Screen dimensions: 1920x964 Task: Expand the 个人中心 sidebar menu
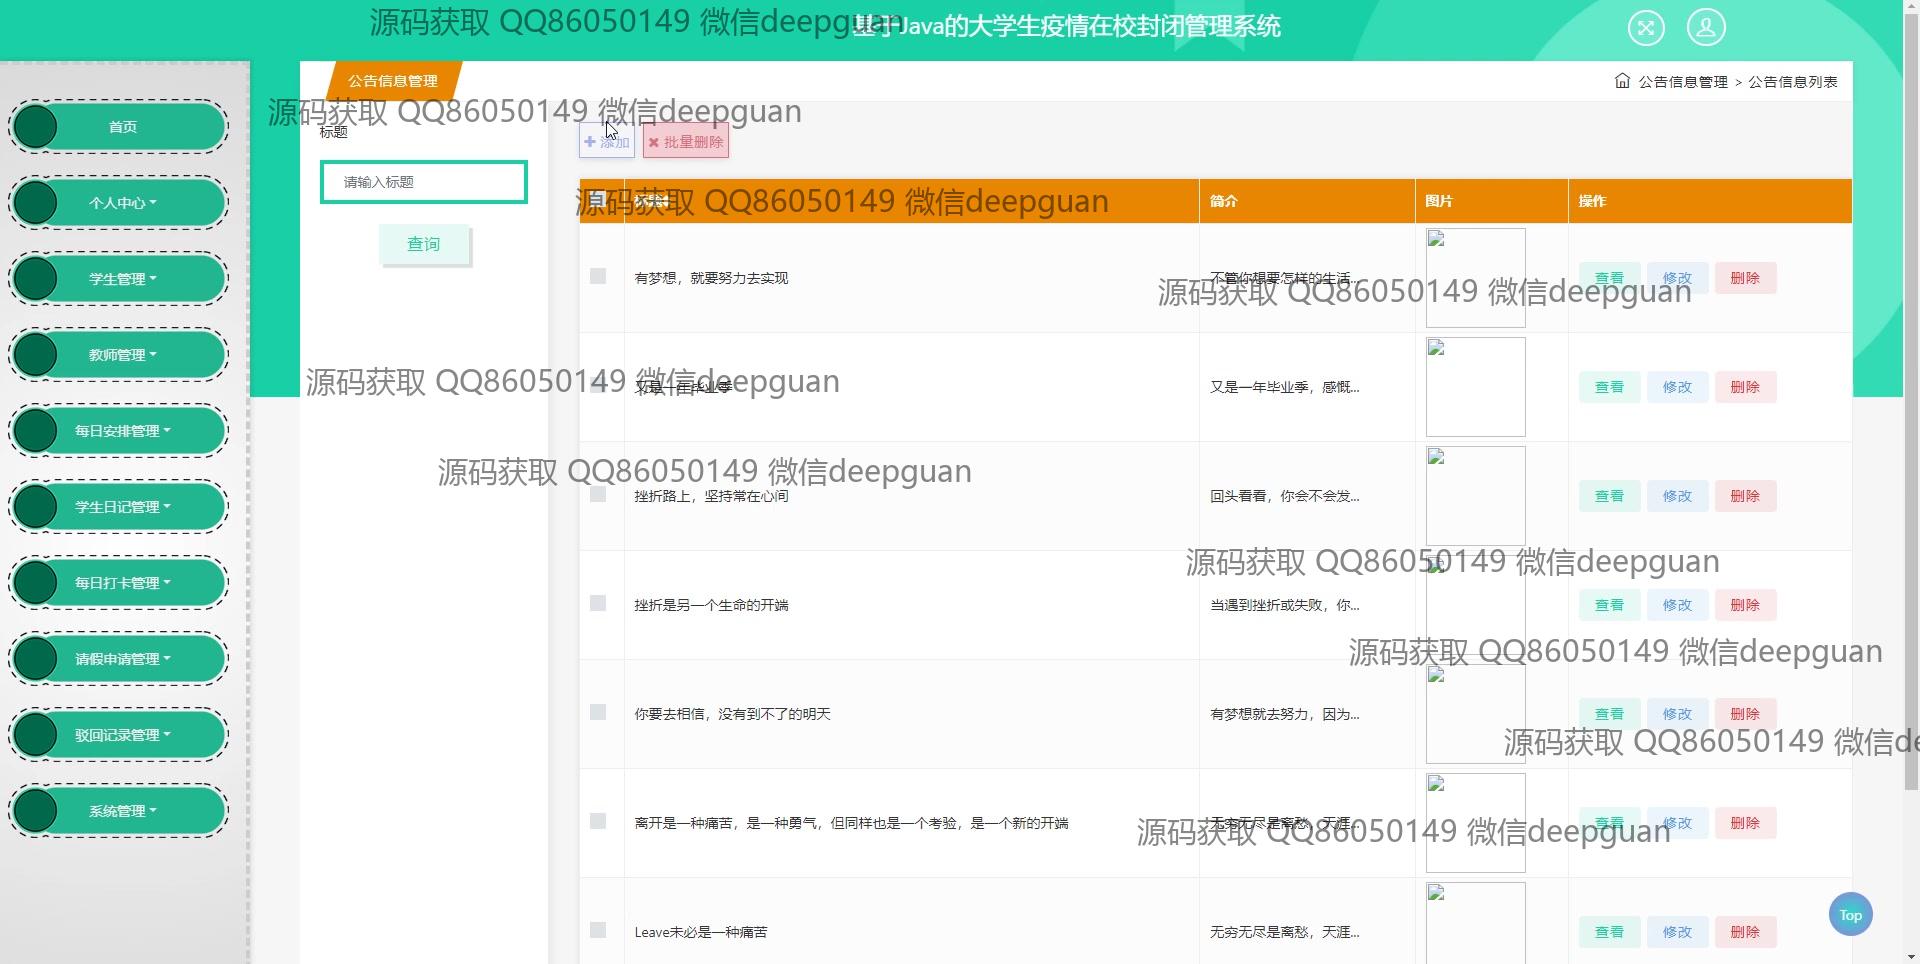[x=122, y=203]
